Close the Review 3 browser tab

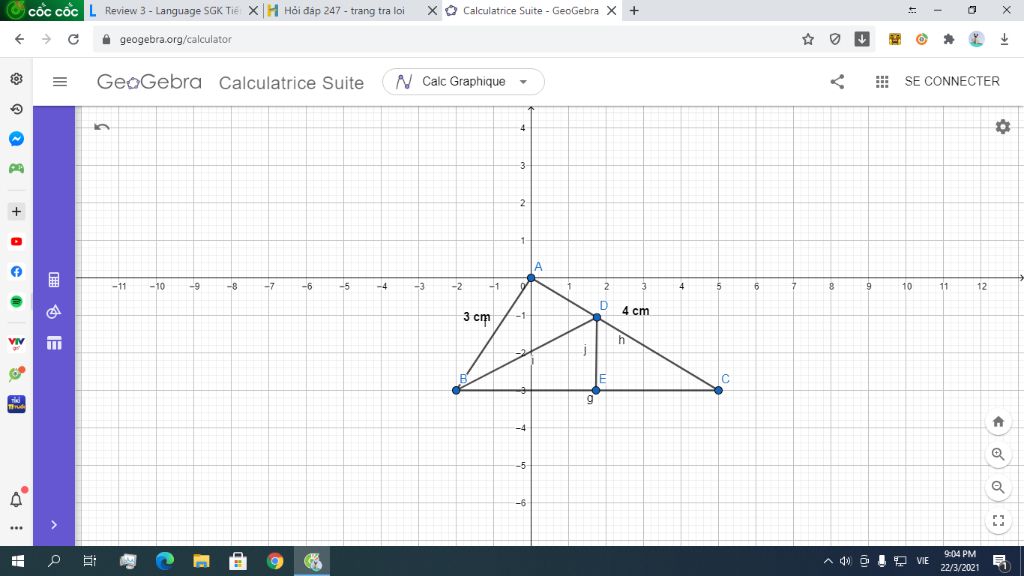click(x=253, y=10)
